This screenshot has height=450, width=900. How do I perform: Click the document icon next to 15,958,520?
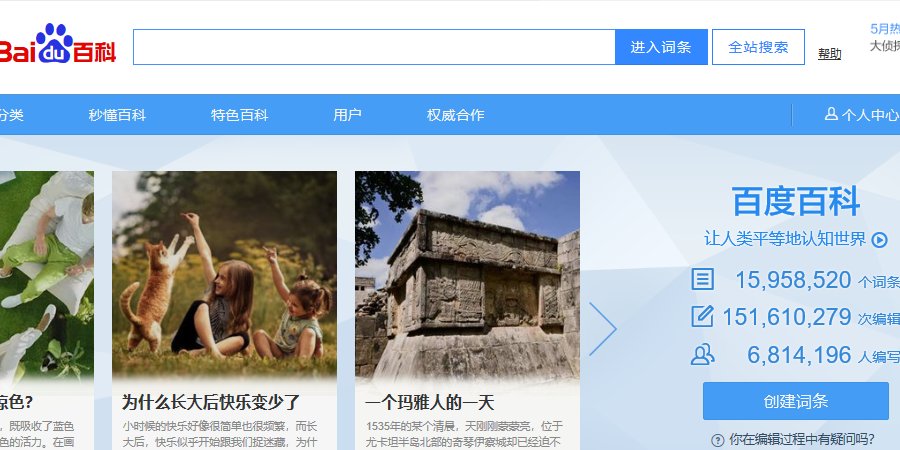click(702, 280)
